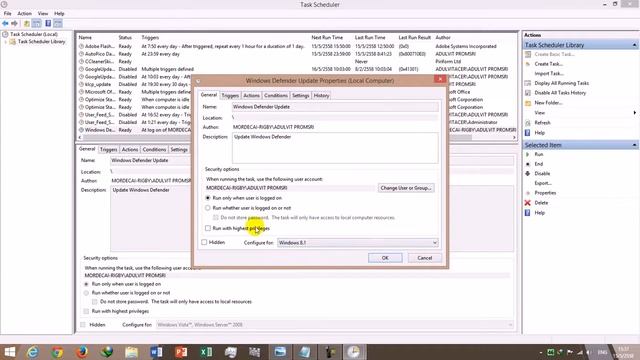The width and height of the screenshot is (640, 360).
Task: Open Excel from the taskbar
Action: tap(206, 352)
